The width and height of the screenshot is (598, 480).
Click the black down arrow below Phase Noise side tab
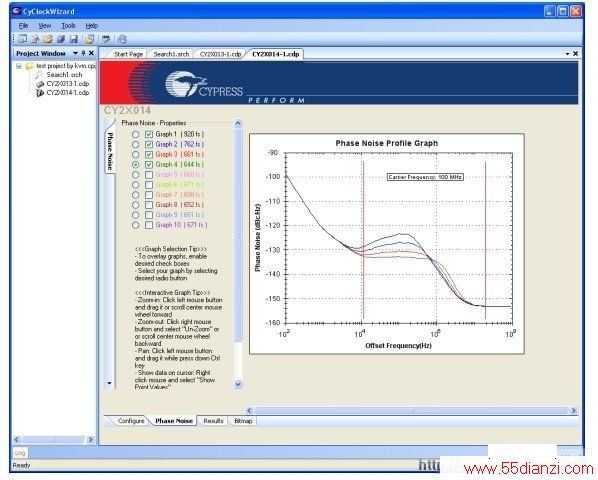(x=109, y=383)
